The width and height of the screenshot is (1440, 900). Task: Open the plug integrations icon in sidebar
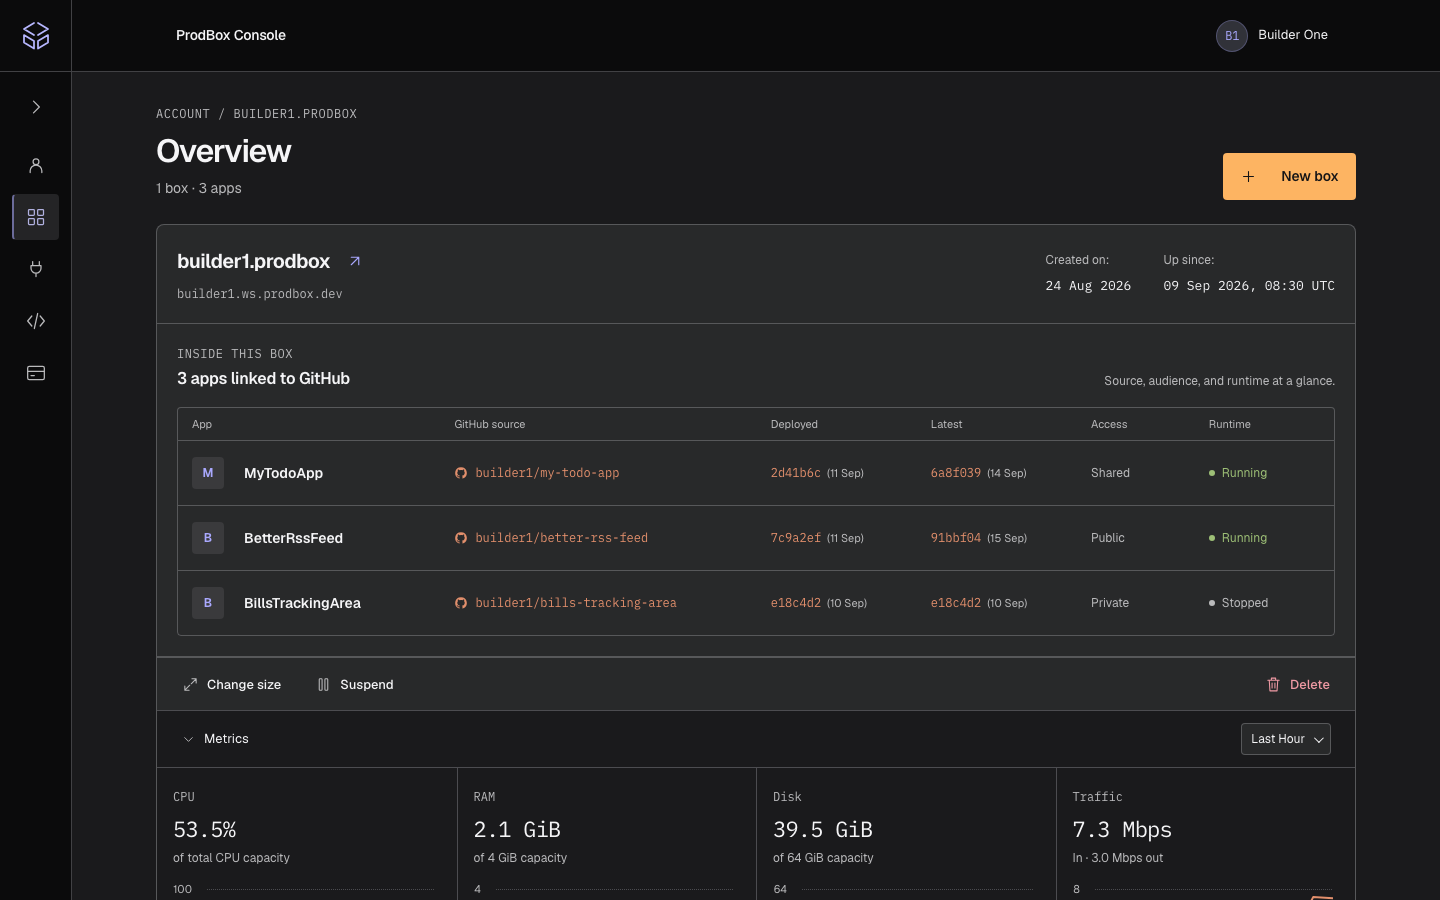(36, 269)
